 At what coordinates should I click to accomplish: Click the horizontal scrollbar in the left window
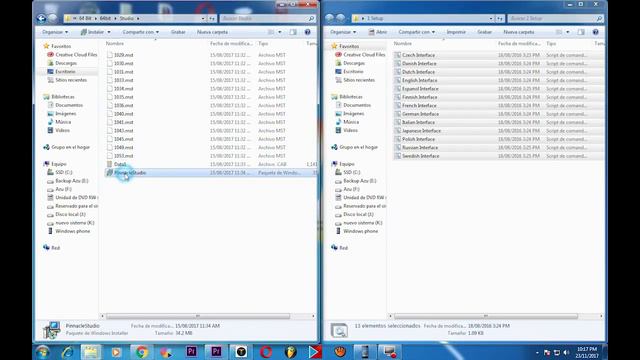click(x=198, y=316)
